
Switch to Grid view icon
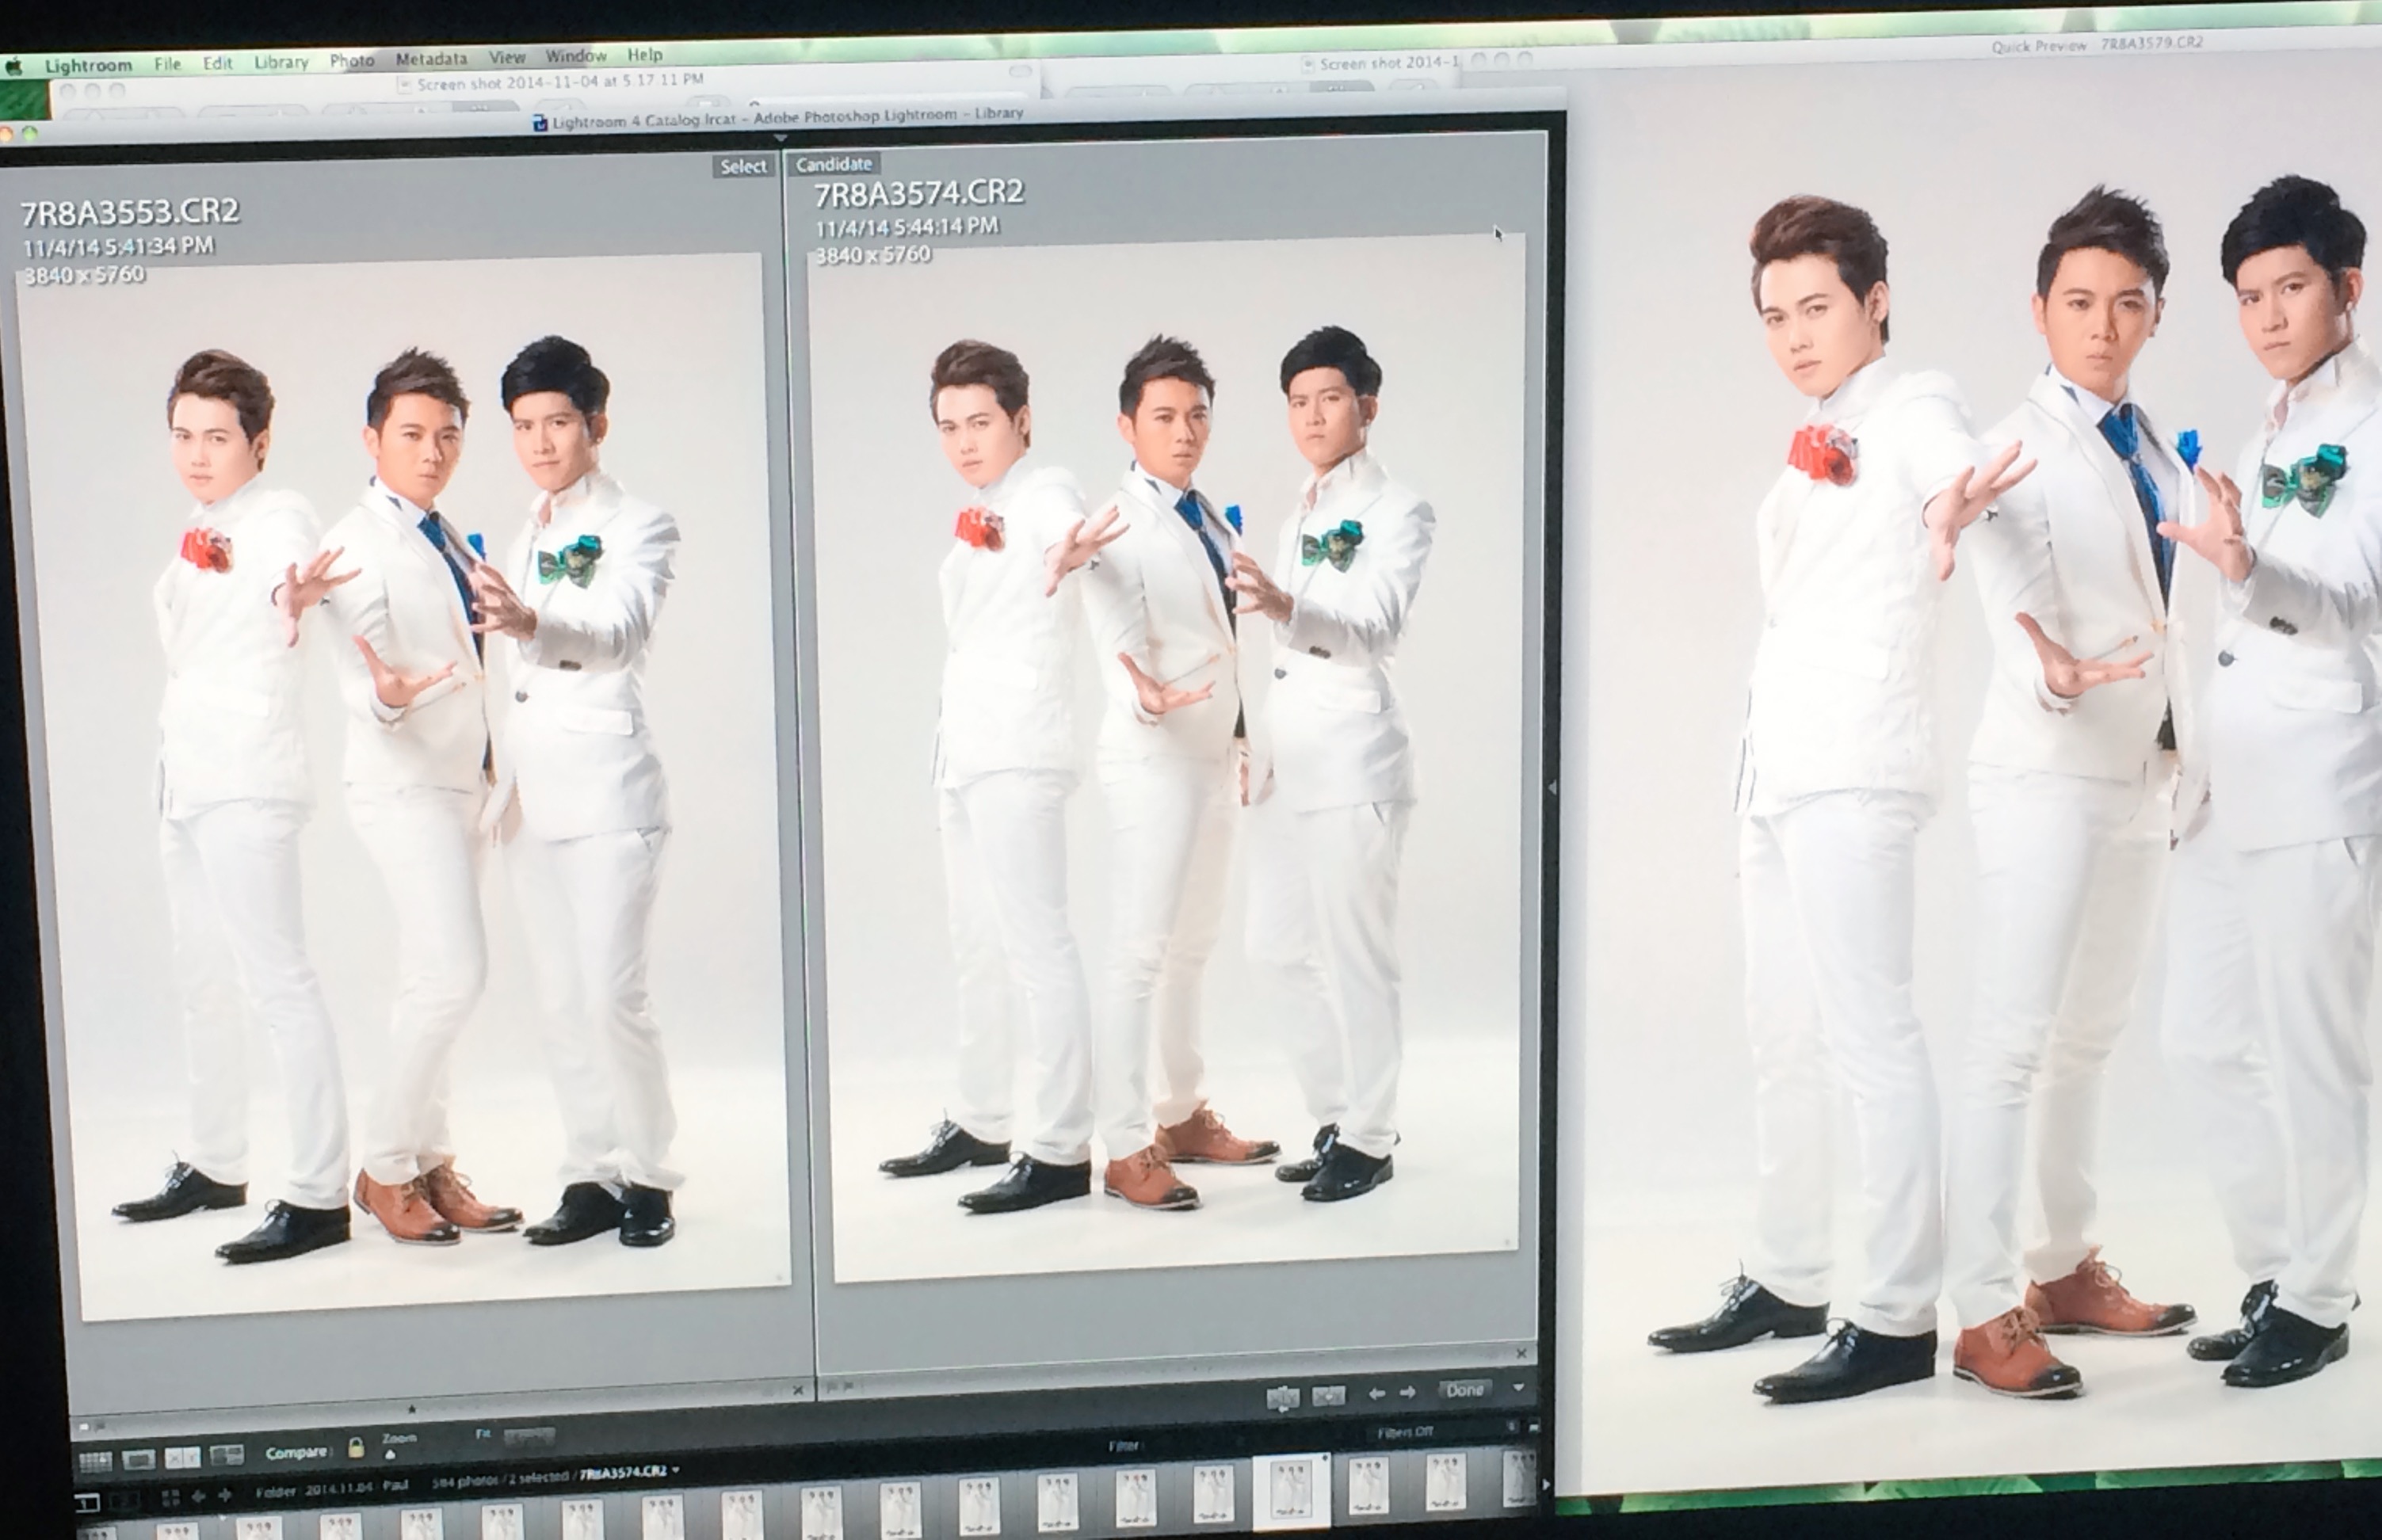point(95,1462)
